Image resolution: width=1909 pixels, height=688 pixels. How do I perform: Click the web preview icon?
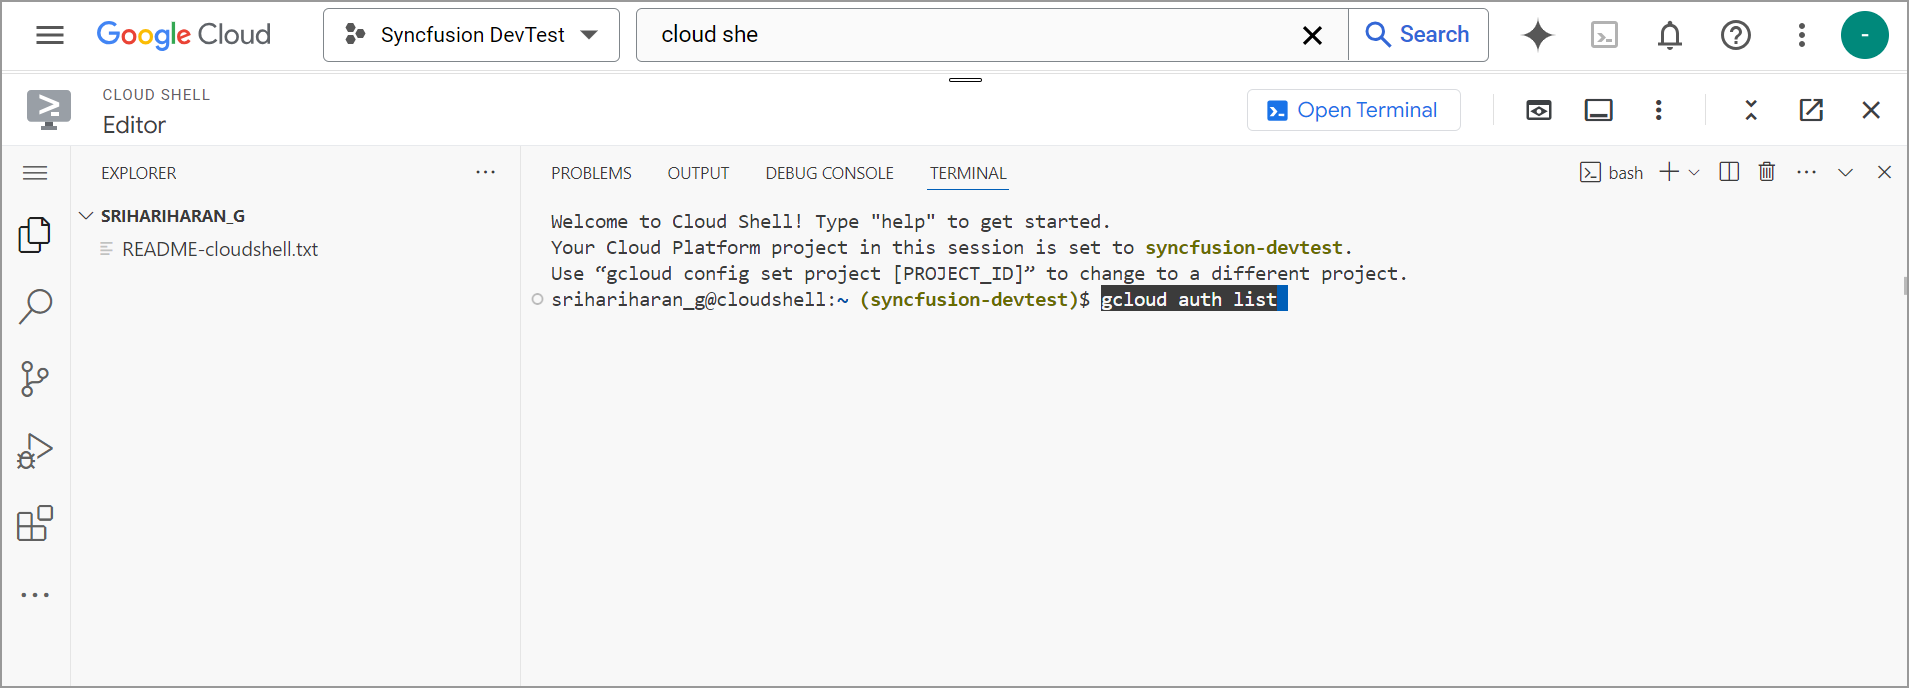pos(1539,110)
